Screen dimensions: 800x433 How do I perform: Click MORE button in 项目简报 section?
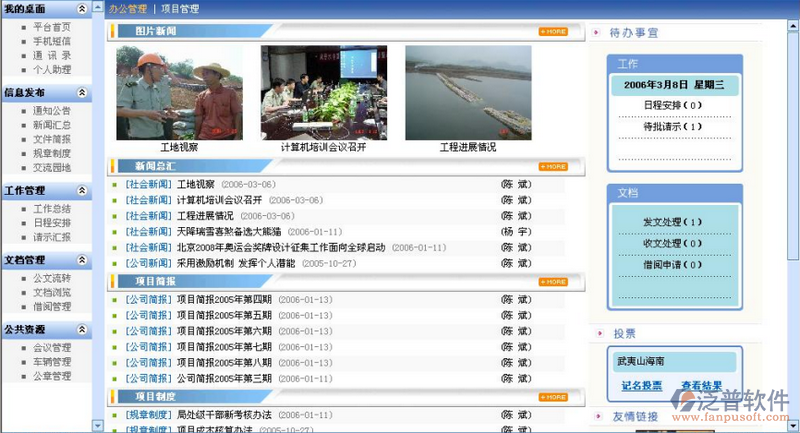click(553, 283)
